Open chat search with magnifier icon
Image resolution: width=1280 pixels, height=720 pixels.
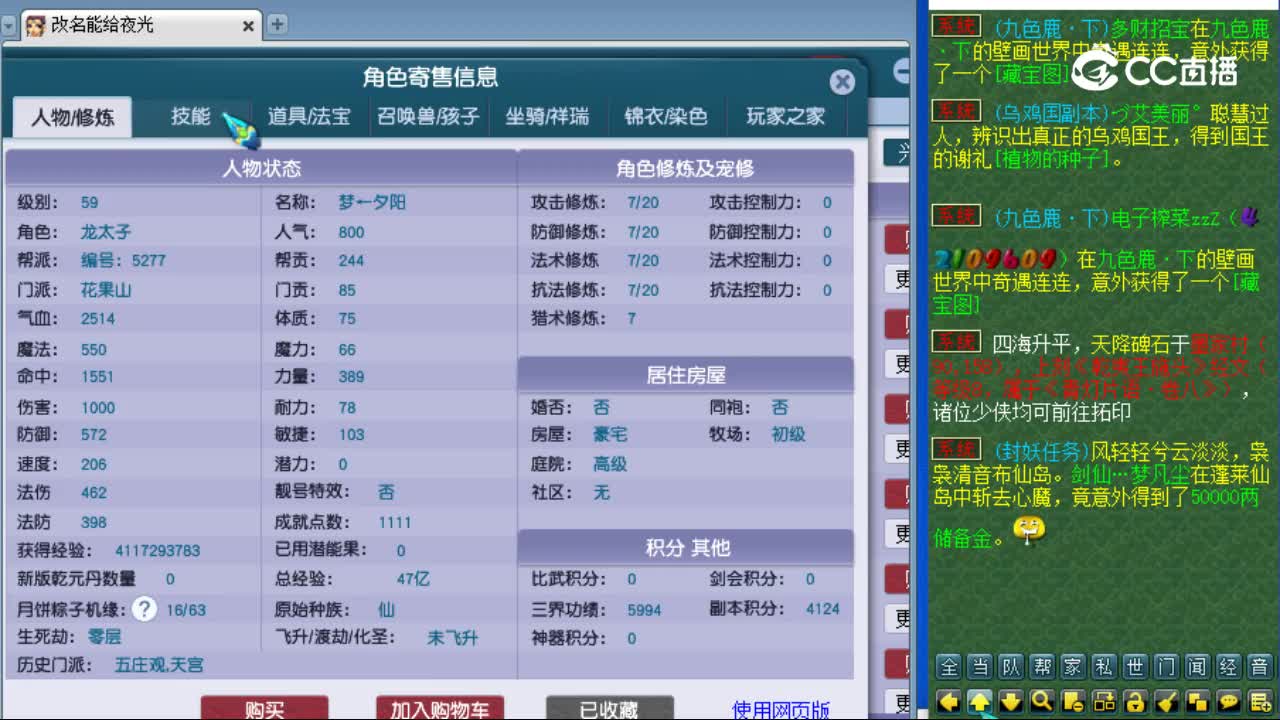(1042, 701)
